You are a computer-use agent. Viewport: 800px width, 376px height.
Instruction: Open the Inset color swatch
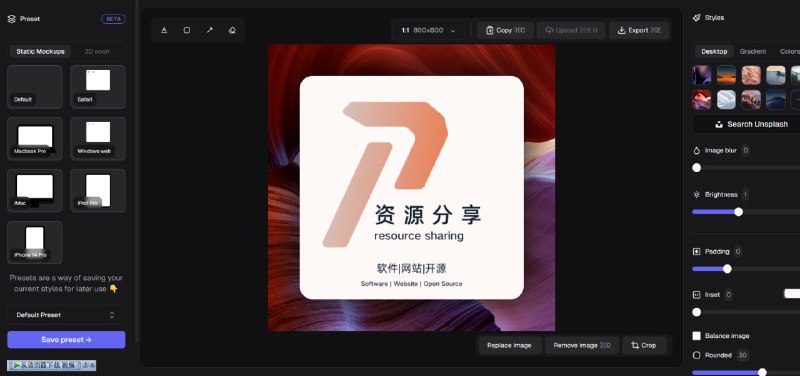point(792,293)
